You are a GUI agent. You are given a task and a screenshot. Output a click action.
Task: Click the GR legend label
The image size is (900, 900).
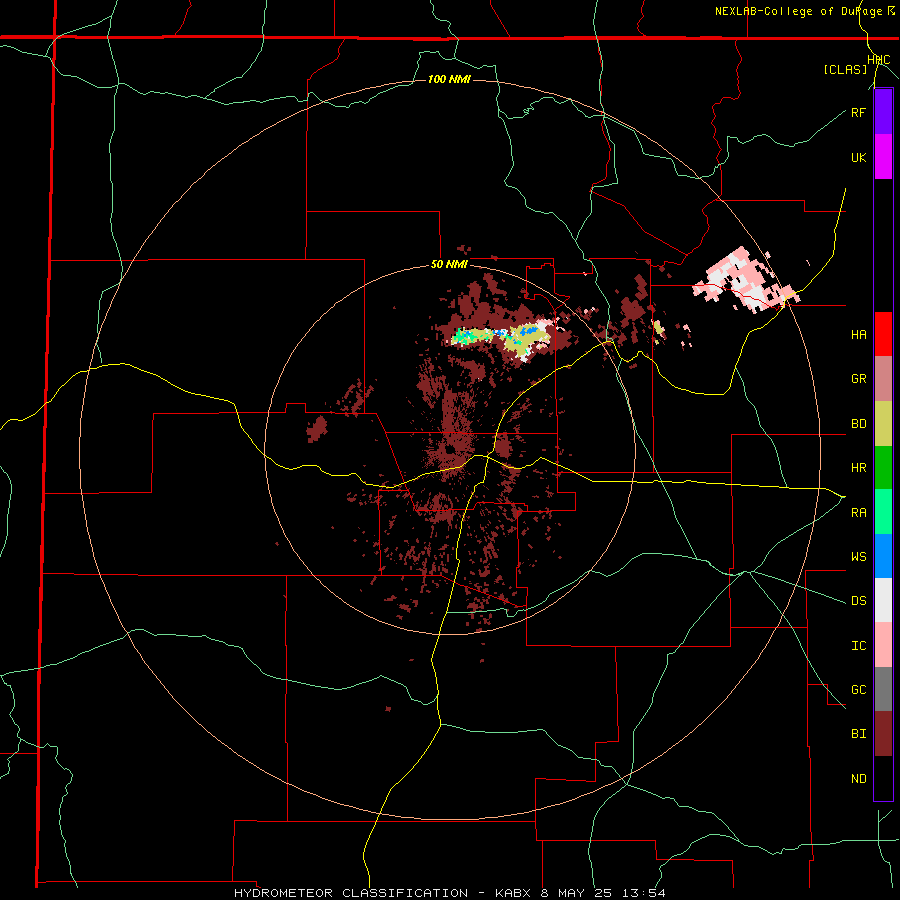pyautogui.click(x=858, y=379)
